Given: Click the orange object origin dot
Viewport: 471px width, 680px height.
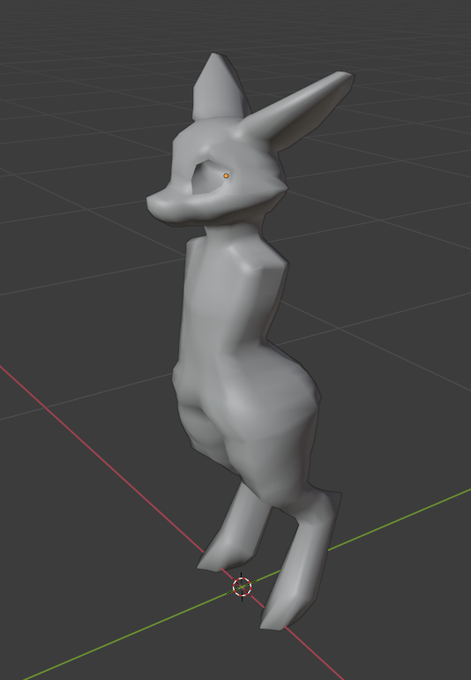Looking at the screenshot, I should (x=226, y=176).
